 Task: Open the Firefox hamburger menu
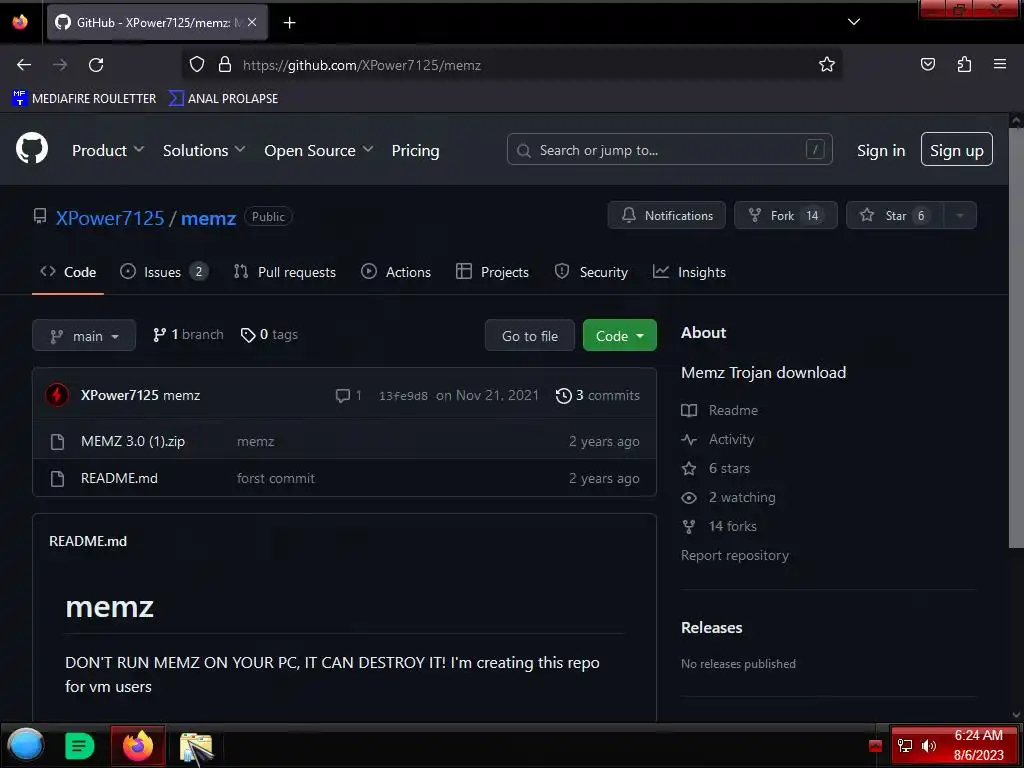tap(1000, 64)
